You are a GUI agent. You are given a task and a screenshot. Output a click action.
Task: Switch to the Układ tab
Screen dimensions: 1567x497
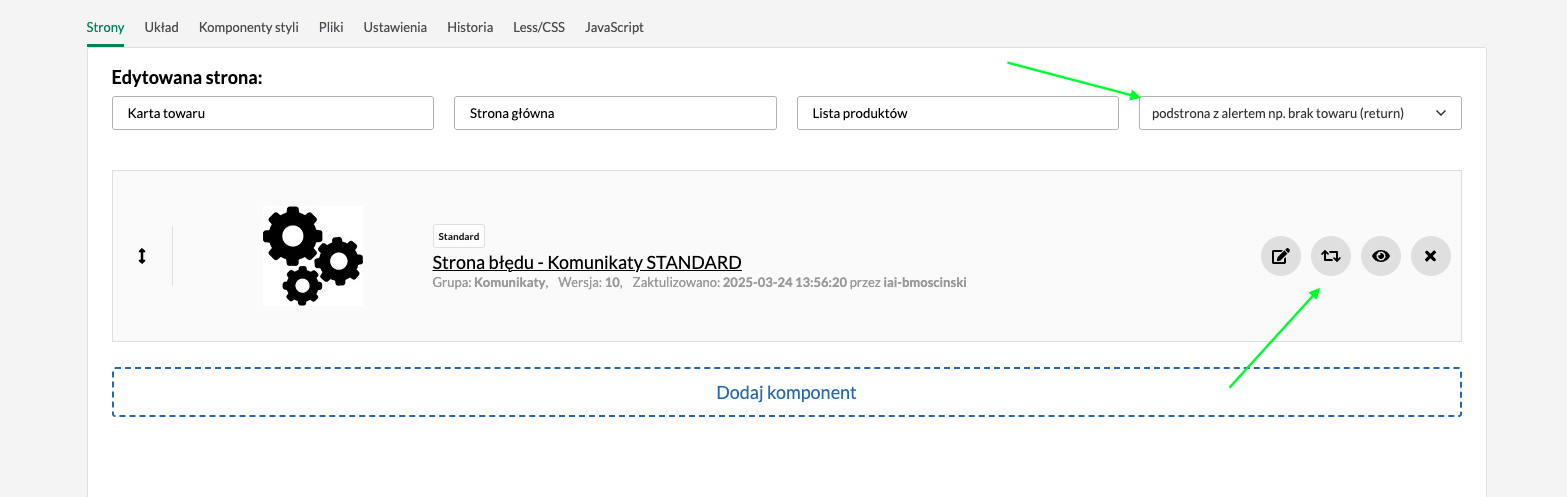pos(161,27)
